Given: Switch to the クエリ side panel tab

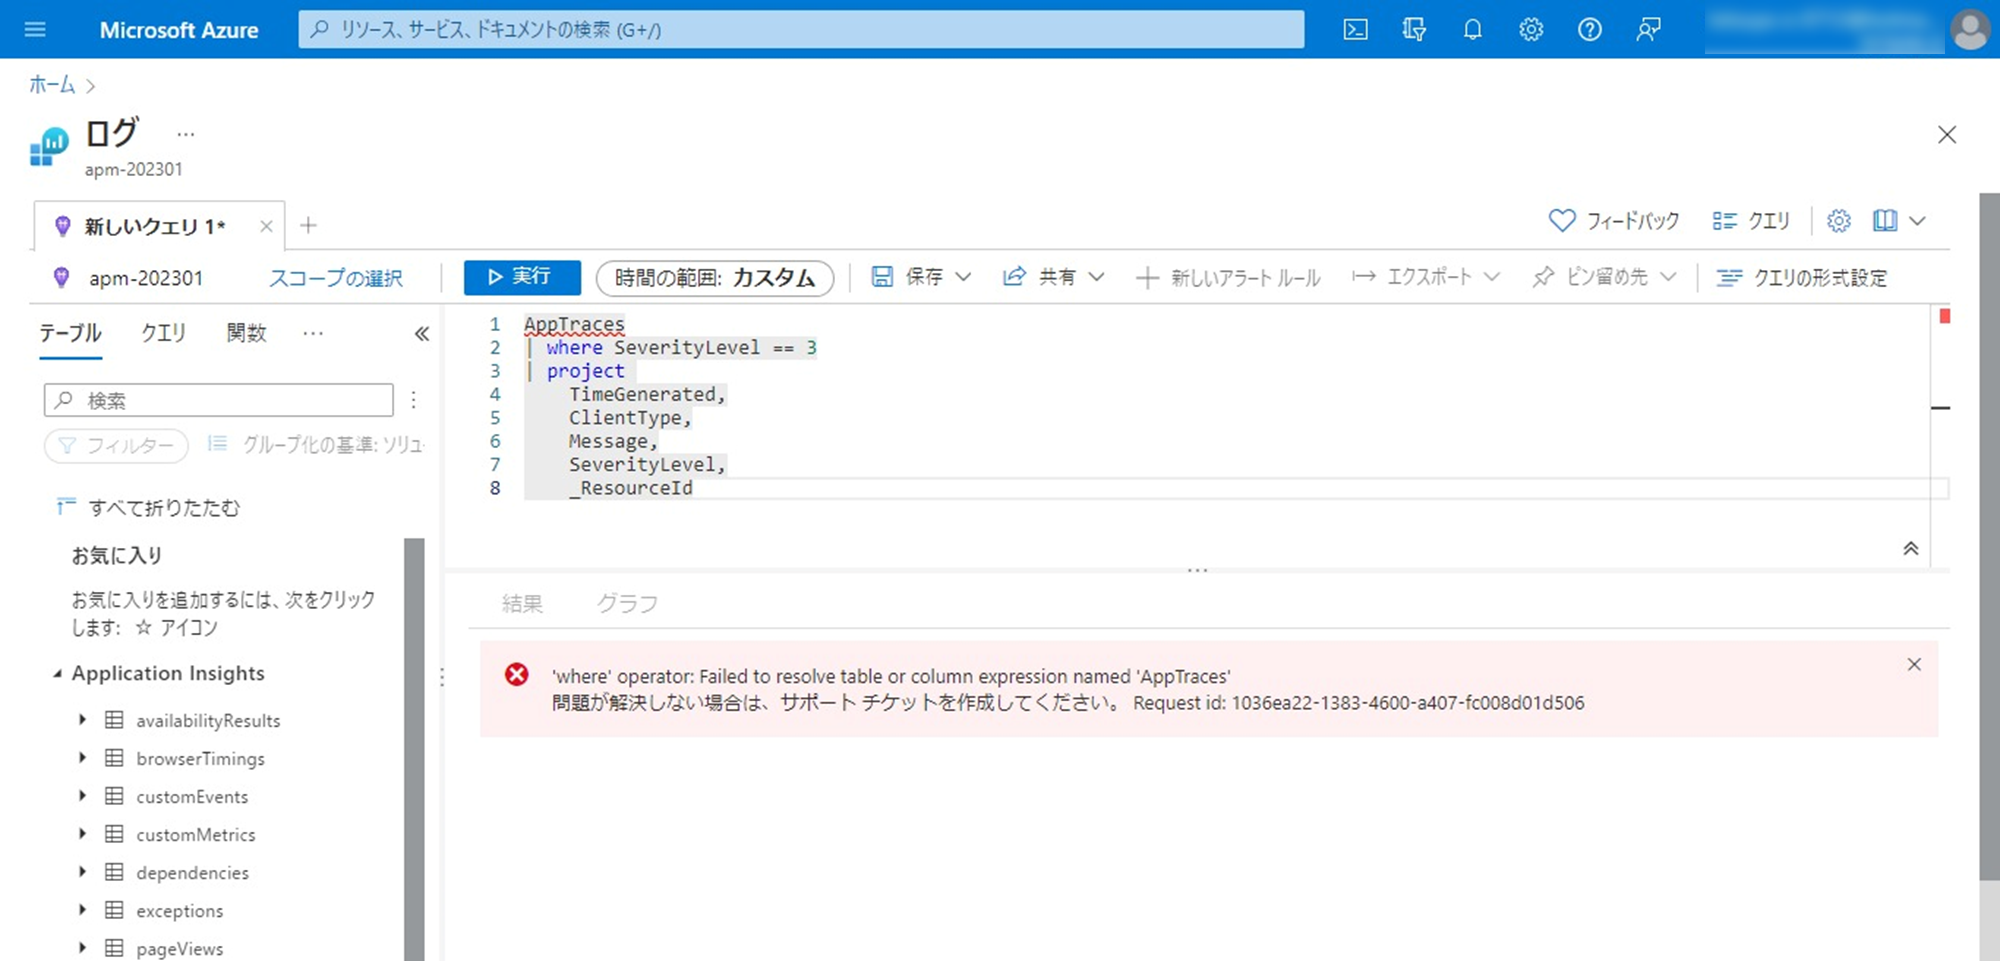Looking at the screenshot, I should [x=163, y=333].
